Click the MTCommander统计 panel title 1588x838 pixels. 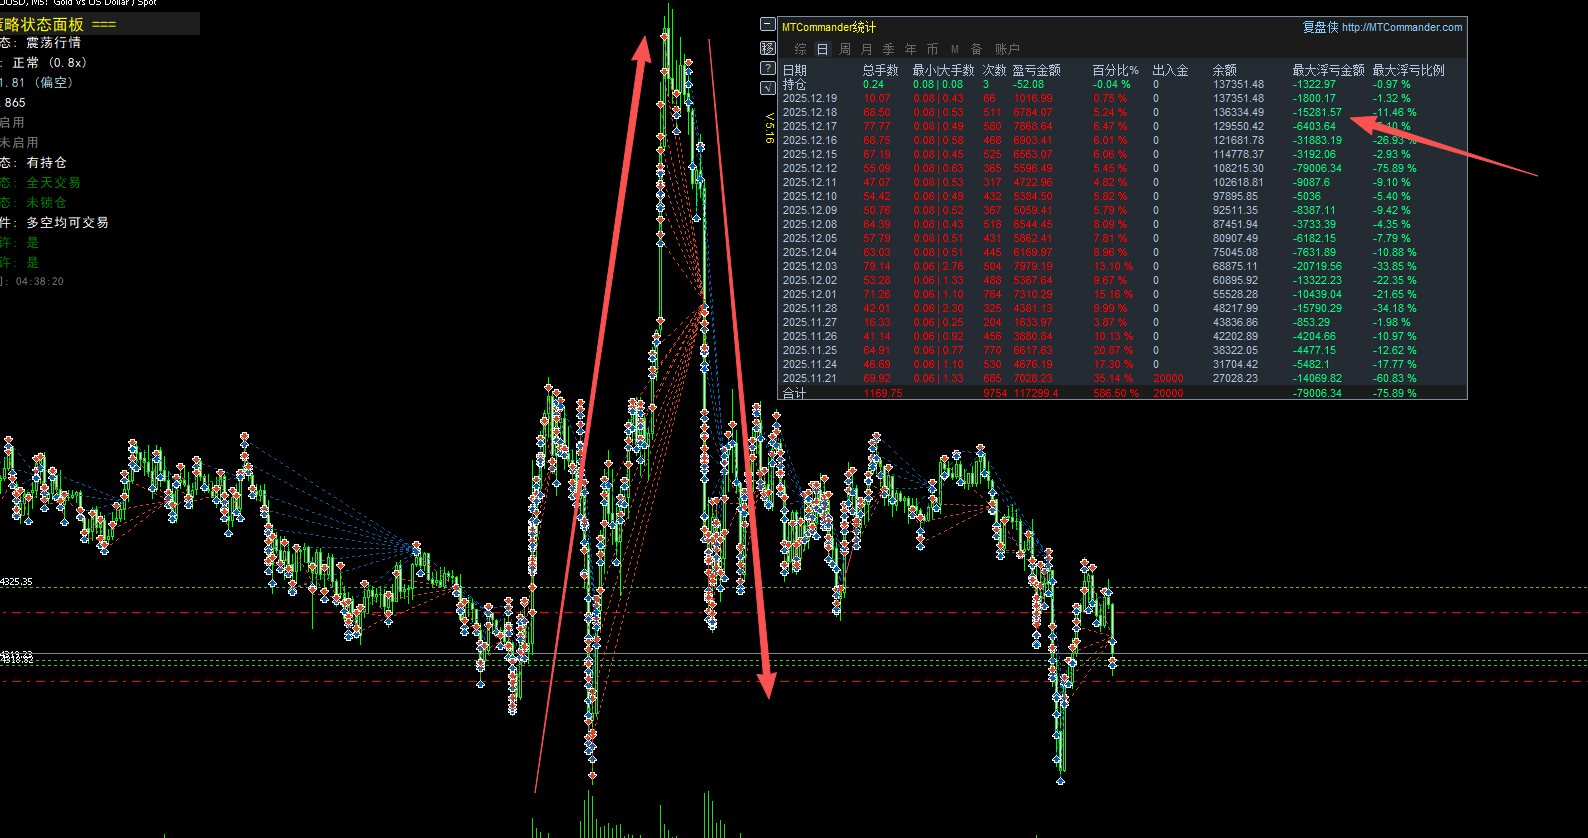829,27
